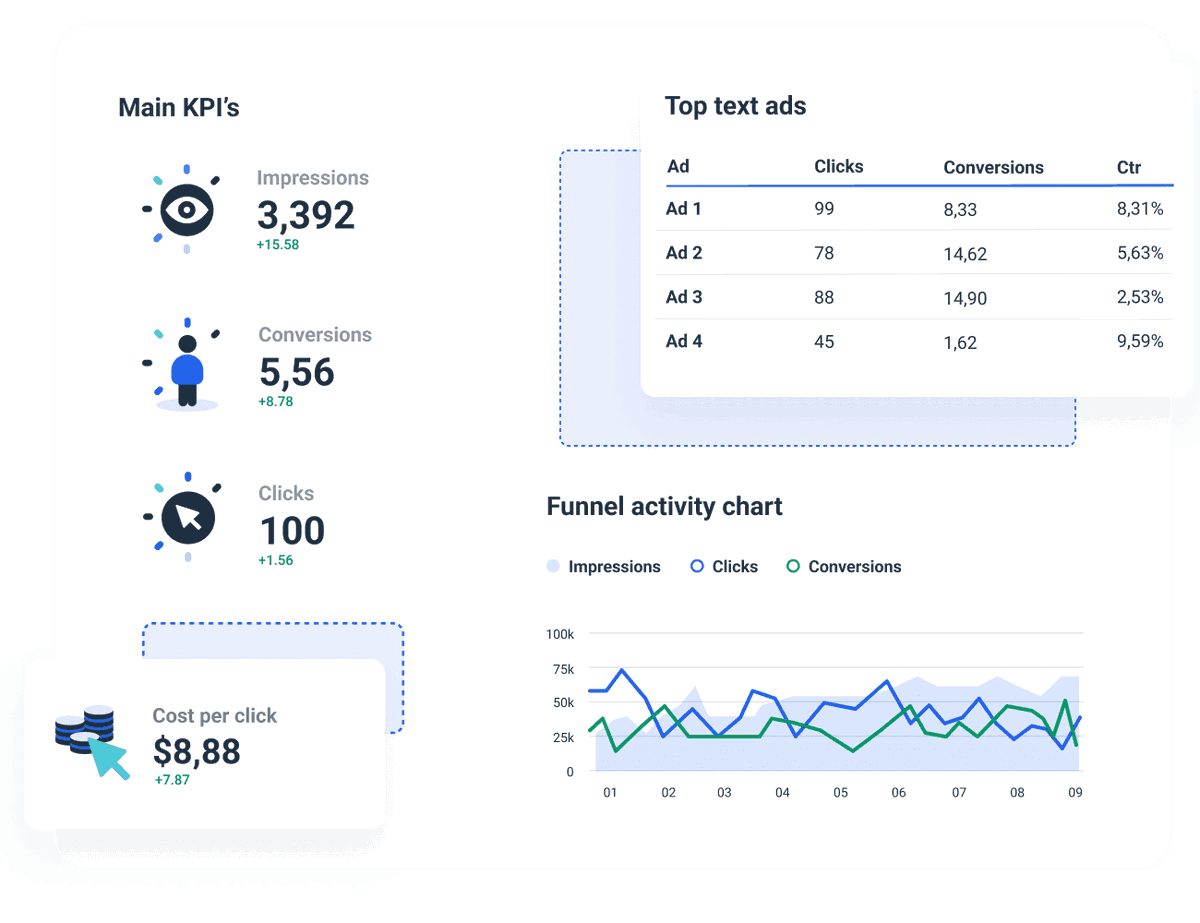Select the Funnel activity chart section header
The image size is (1200, 923).
(x=664, y=507)
